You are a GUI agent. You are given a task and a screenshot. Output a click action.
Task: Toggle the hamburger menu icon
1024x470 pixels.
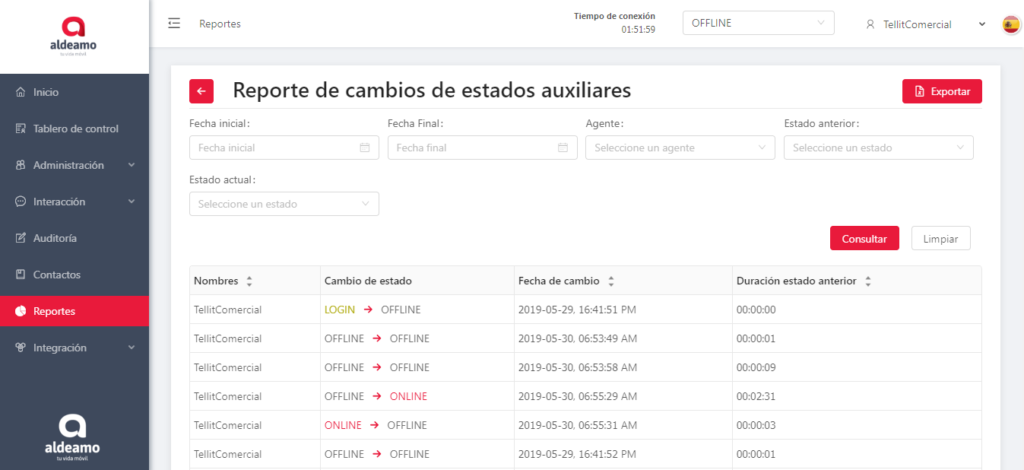(x=174, y=23)
